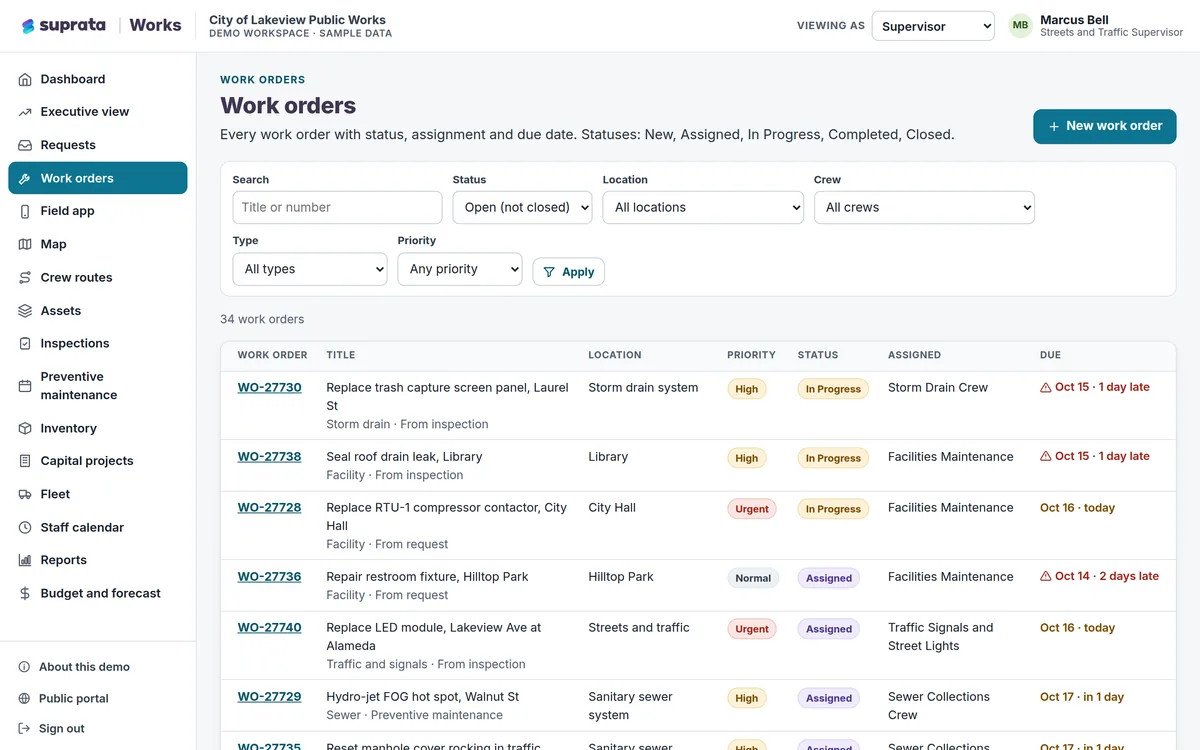Open work order WO-27728 link

(x=269, y=508)
